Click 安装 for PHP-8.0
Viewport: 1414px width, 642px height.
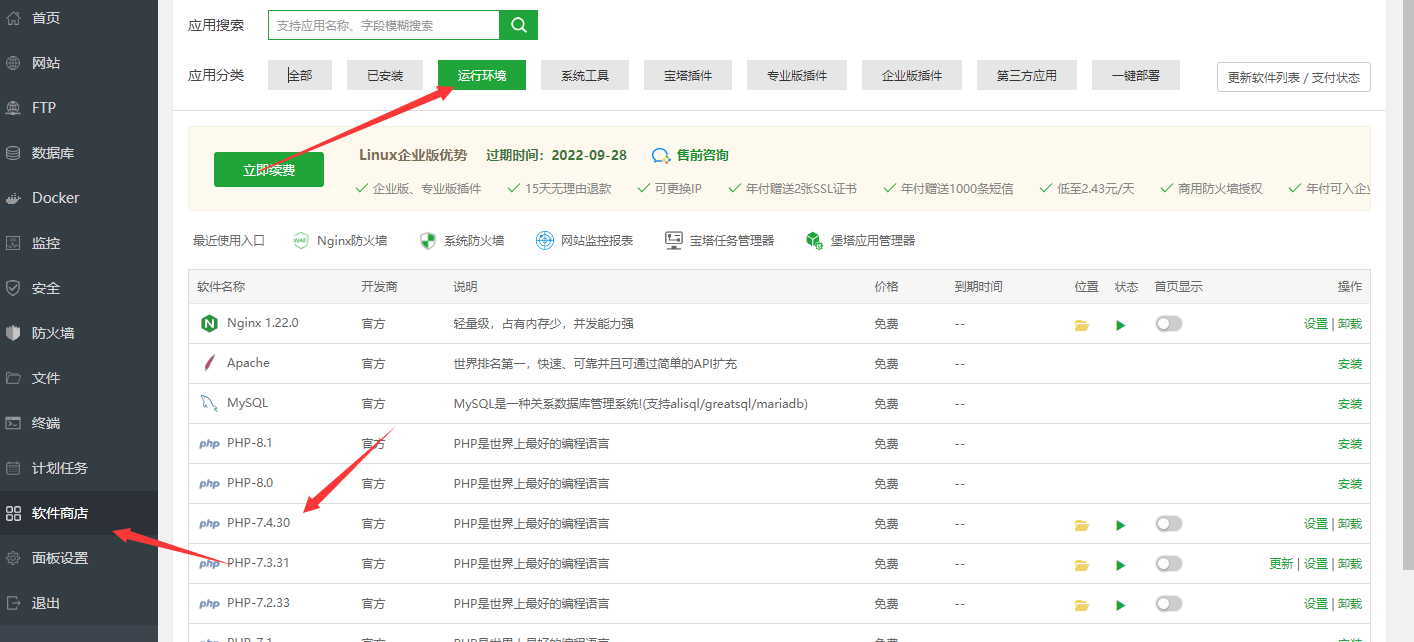[x=1350, y=484]
